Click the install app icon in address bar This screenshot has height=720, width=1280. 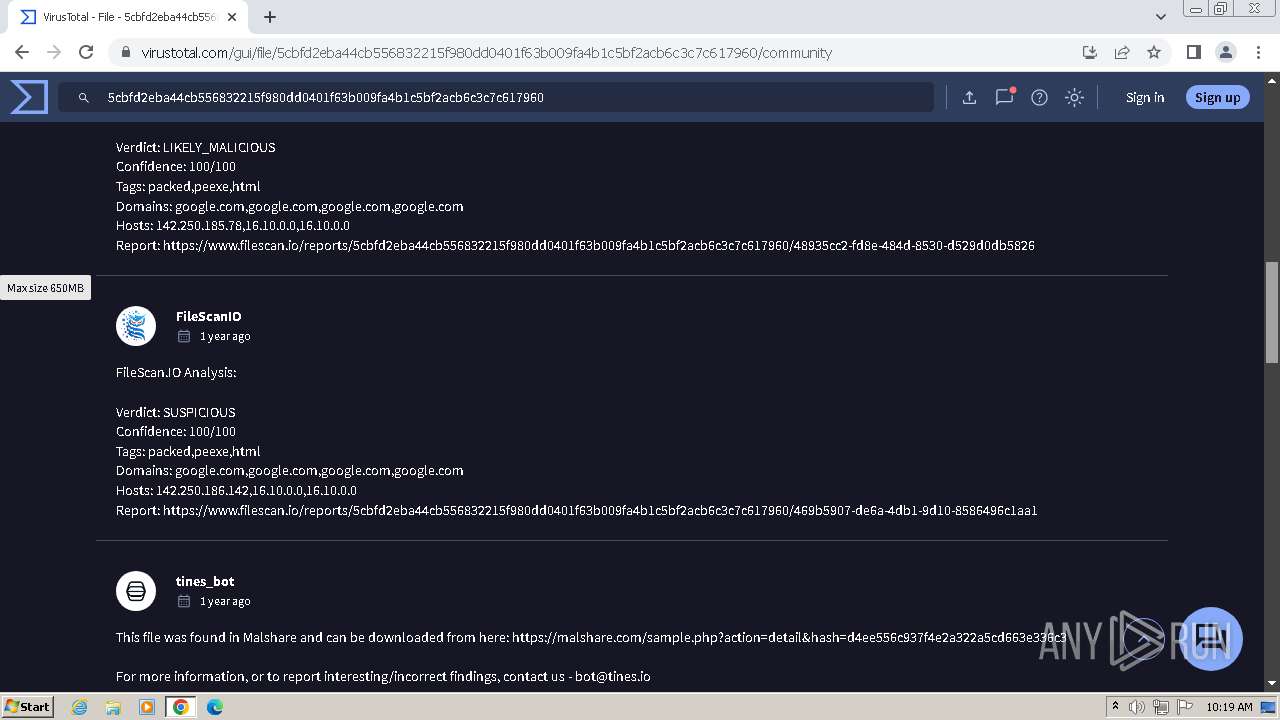1090,52
